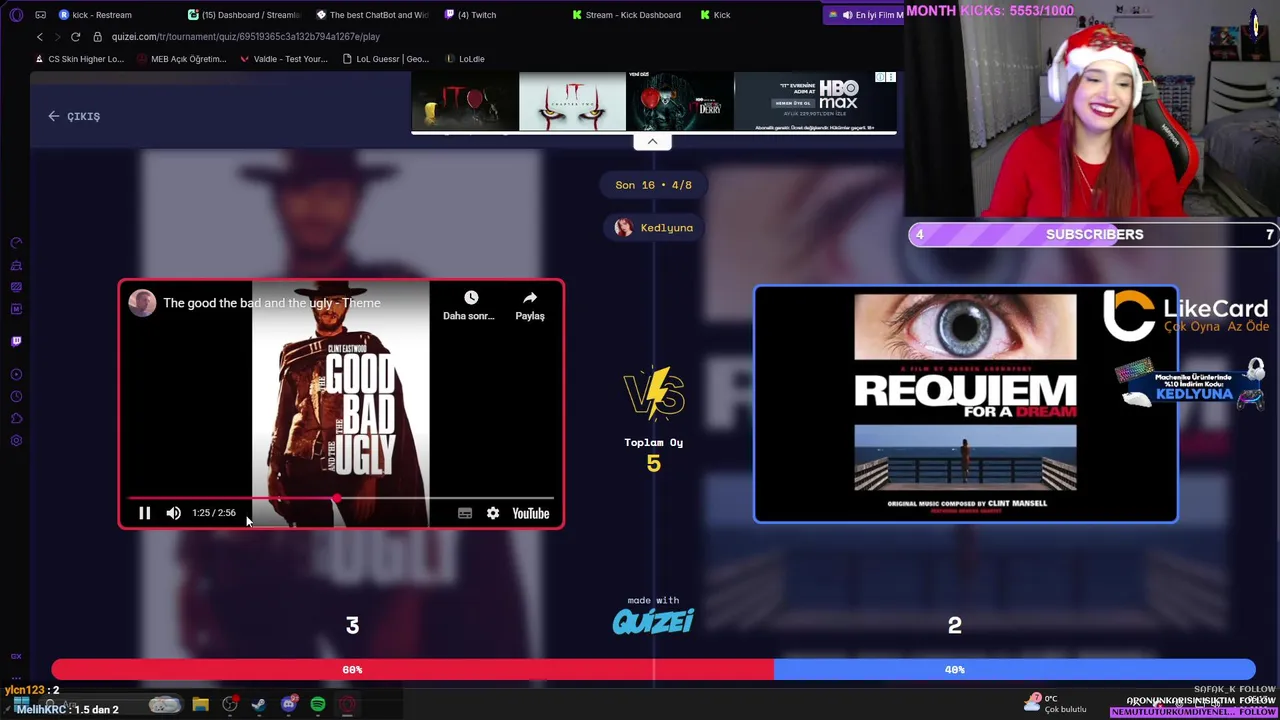This screenshot has height=720, width=1280.
Task: Open Spotify from taskbar
Action: (318, 705)
